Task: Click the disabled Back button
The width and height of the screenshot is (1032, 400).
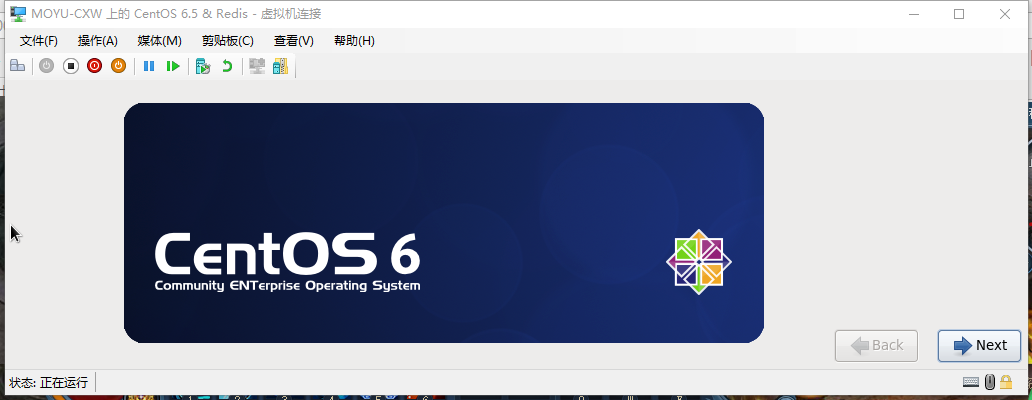Action: tap(876, 345)
